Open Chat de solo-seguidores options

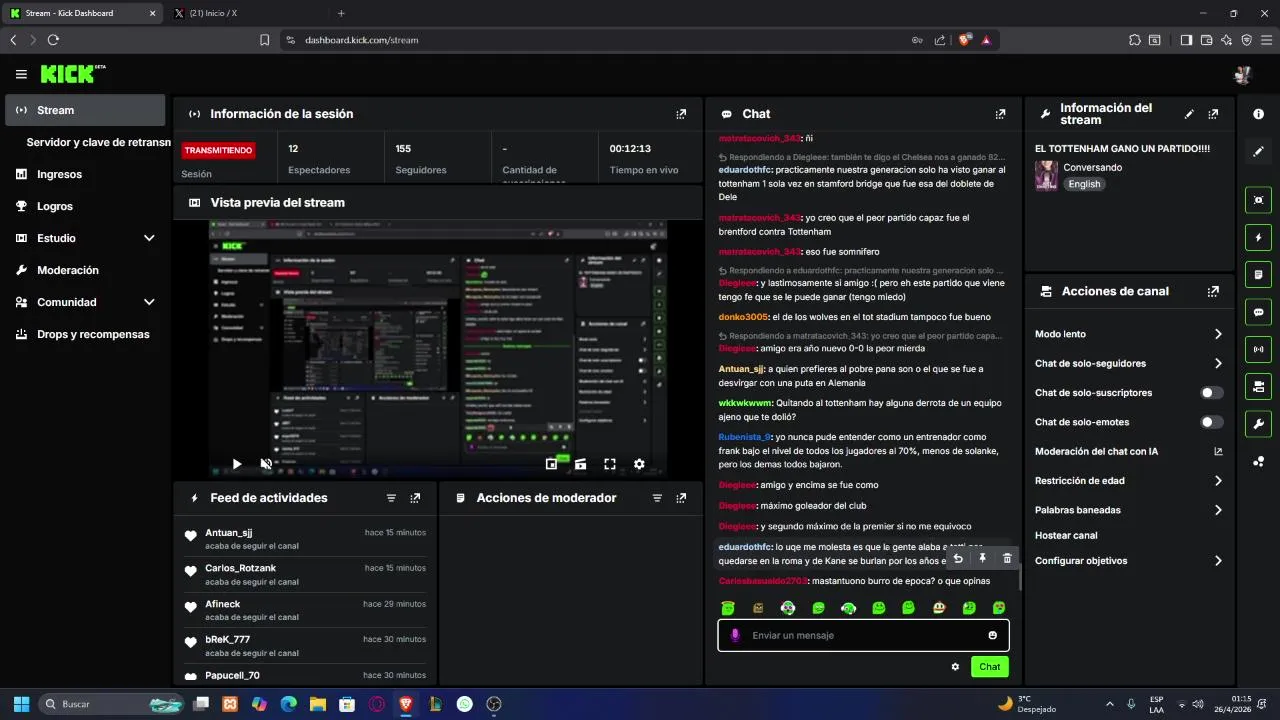coord(1128,363)
